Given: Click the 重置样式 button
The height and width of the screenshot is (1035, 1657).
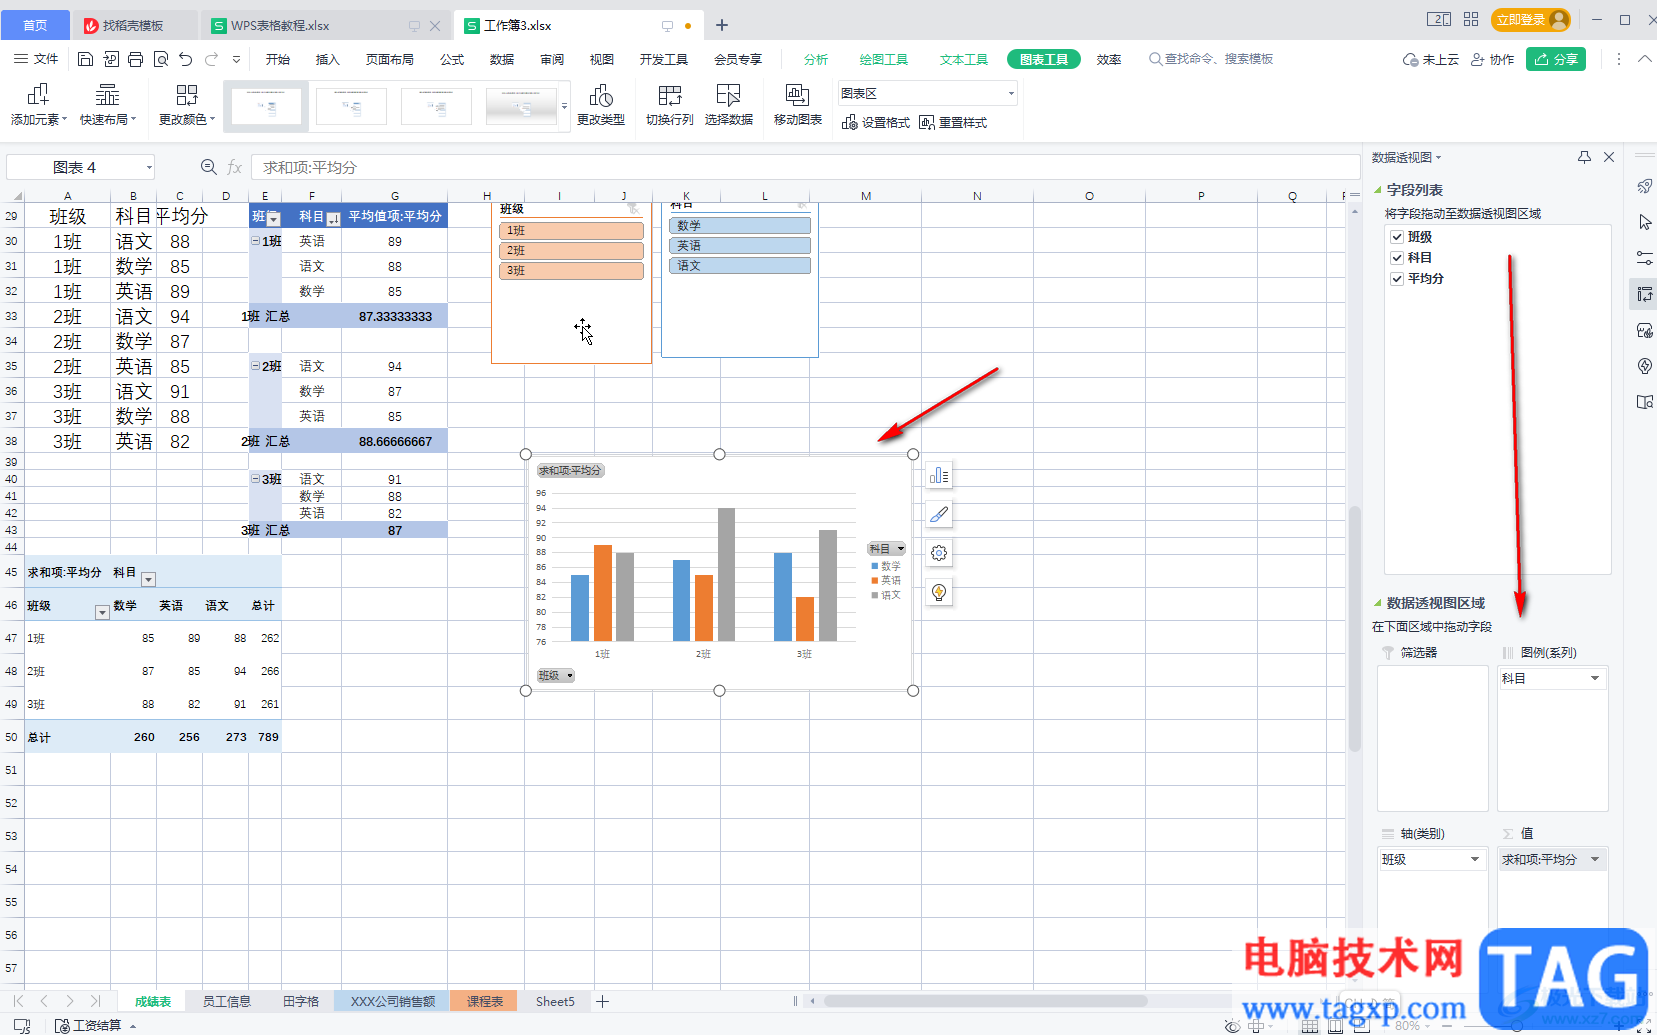Looking at the screenshot, I should click(953, 122).
